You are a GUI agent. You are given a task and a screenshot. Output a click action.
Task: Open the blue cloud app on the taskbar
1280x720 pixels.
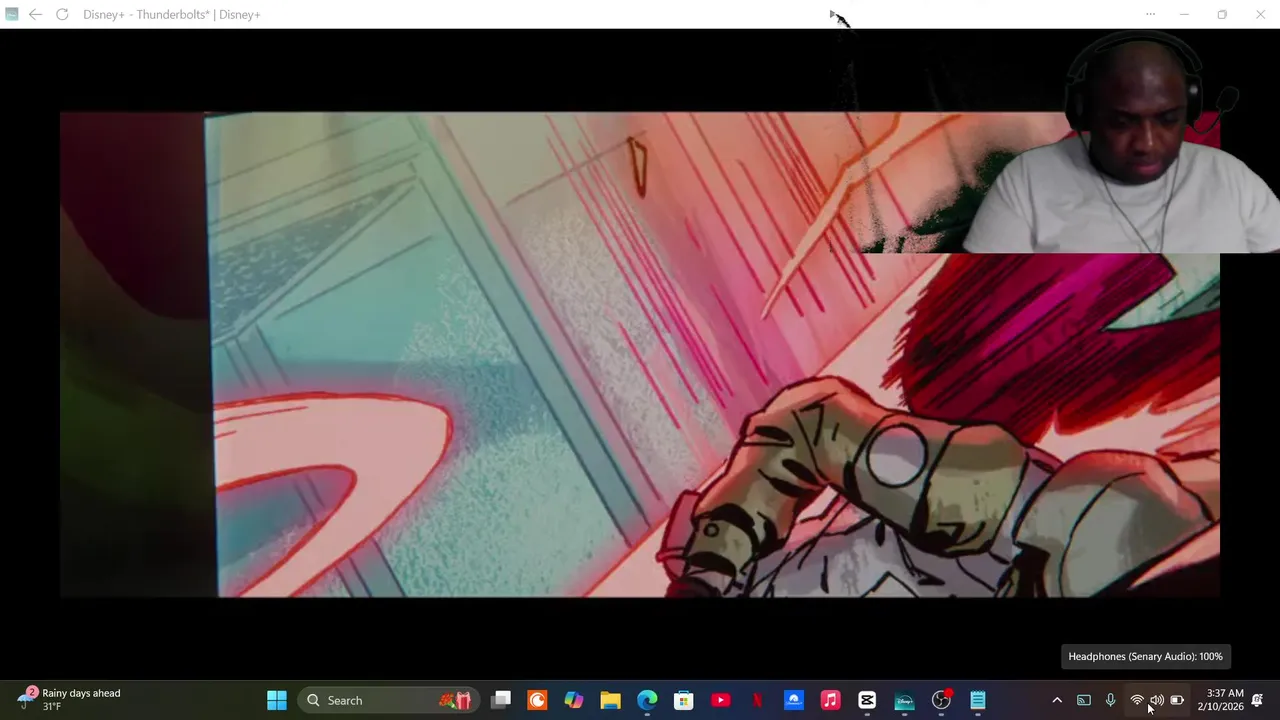click(794, 700)
